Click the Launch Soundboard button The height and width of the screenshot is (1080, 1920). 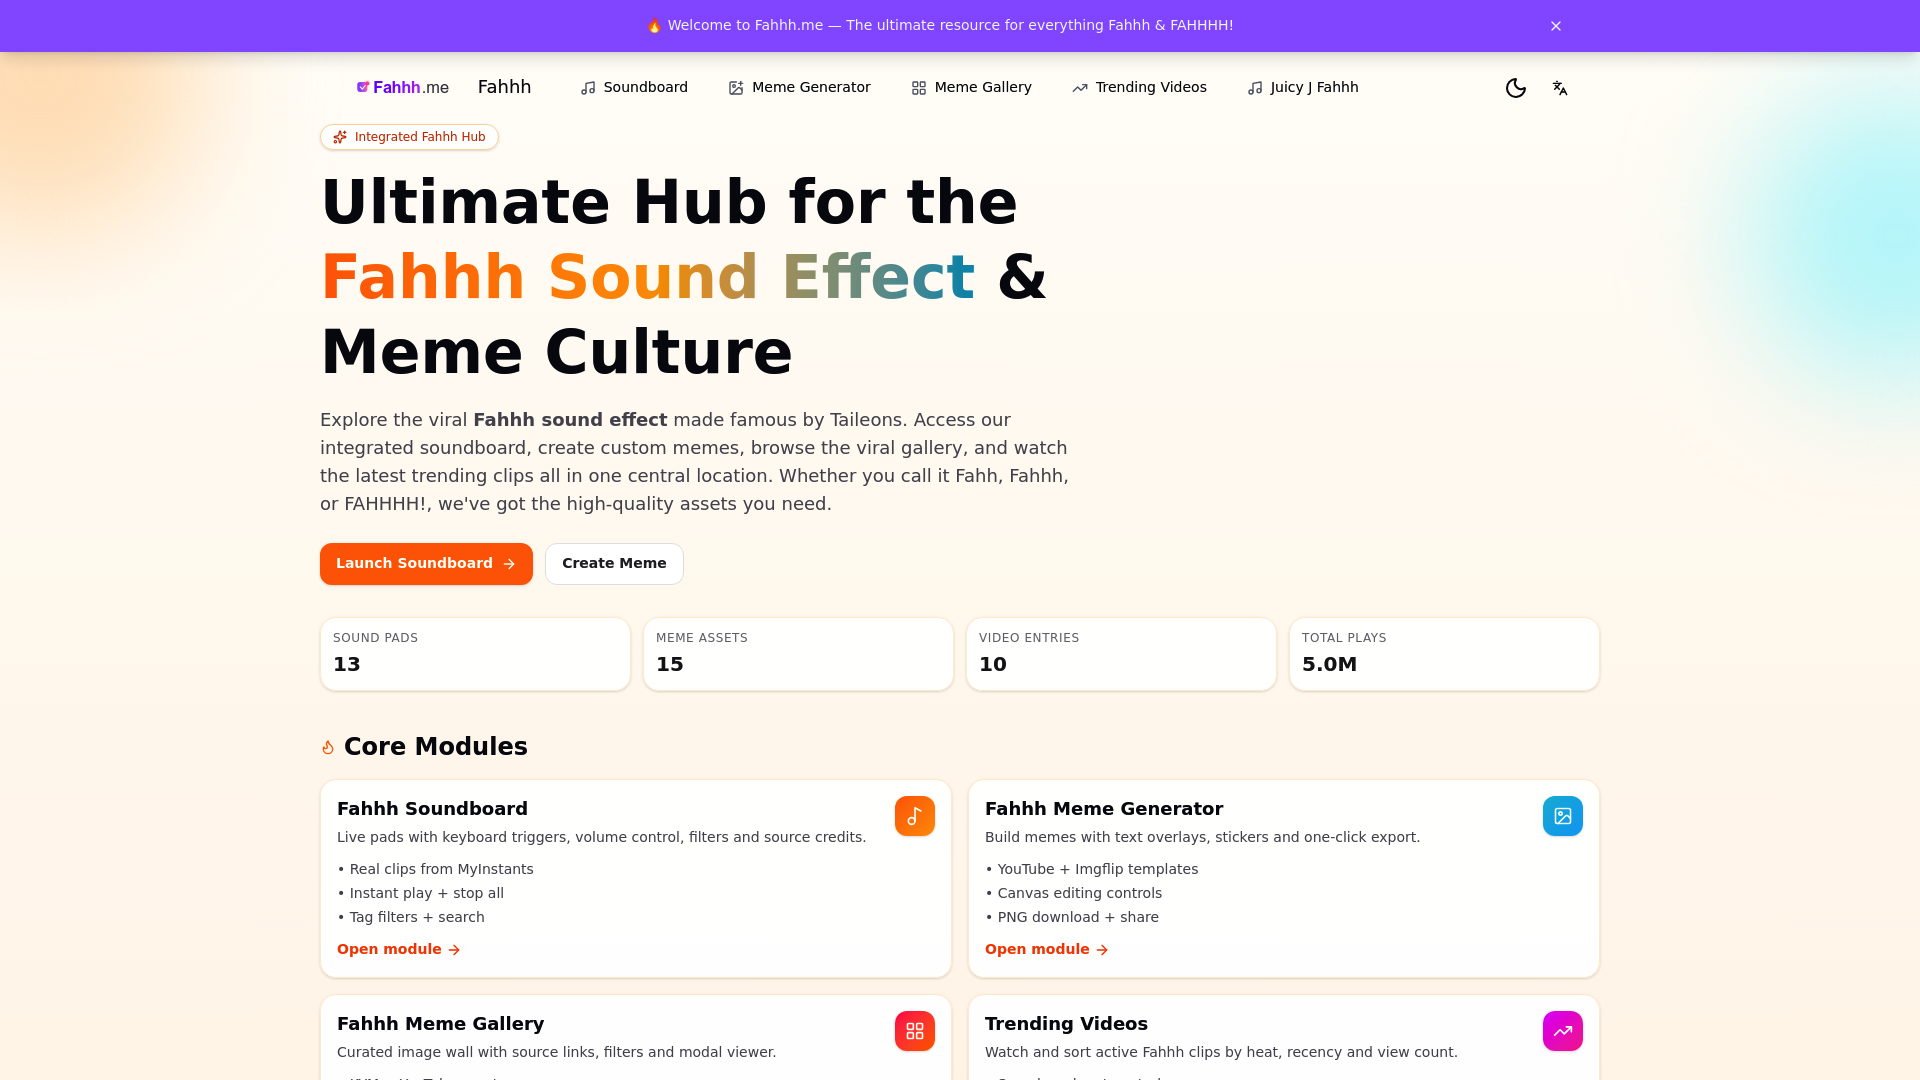pyautogui.click(x=426, y=563)
